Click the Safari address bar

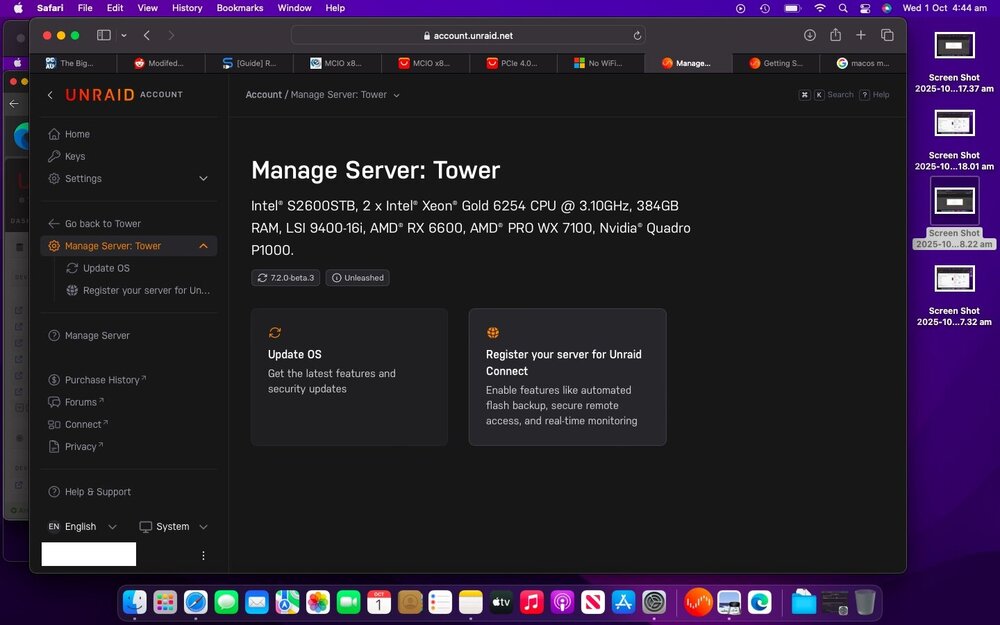tap(467, 36)
